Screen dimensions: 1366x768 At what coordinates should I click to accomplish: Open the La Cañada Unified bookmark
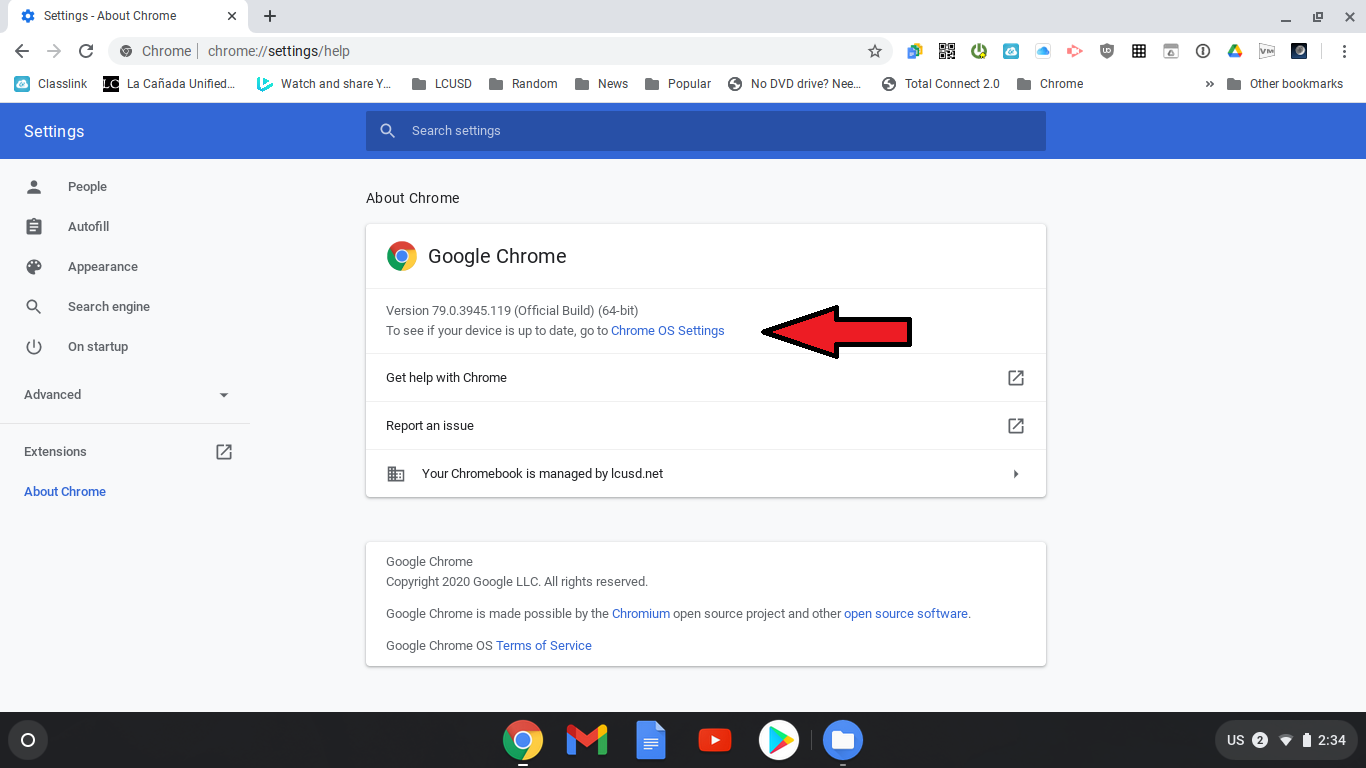(170, 84)
